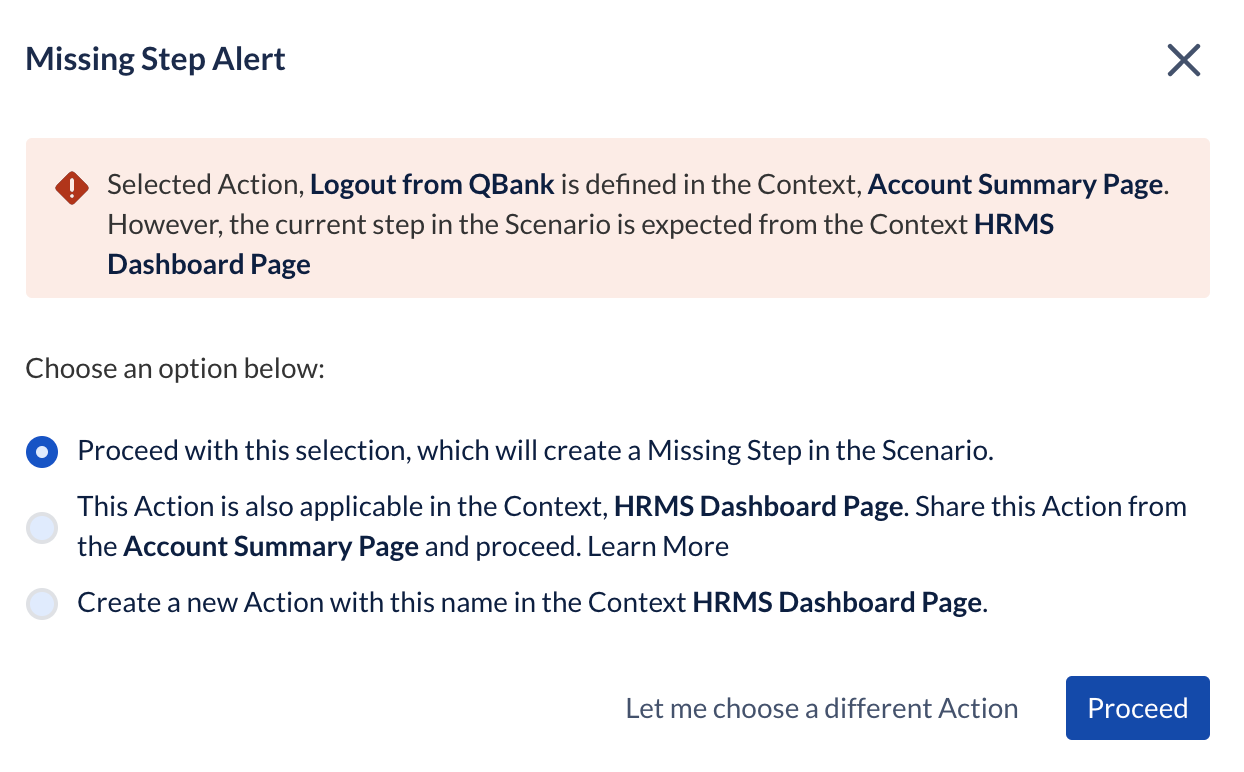Image resolution: width=1244 pixels, height=772 pixels.
Task: Open the Learn More link
Action: tap(658, 547)
